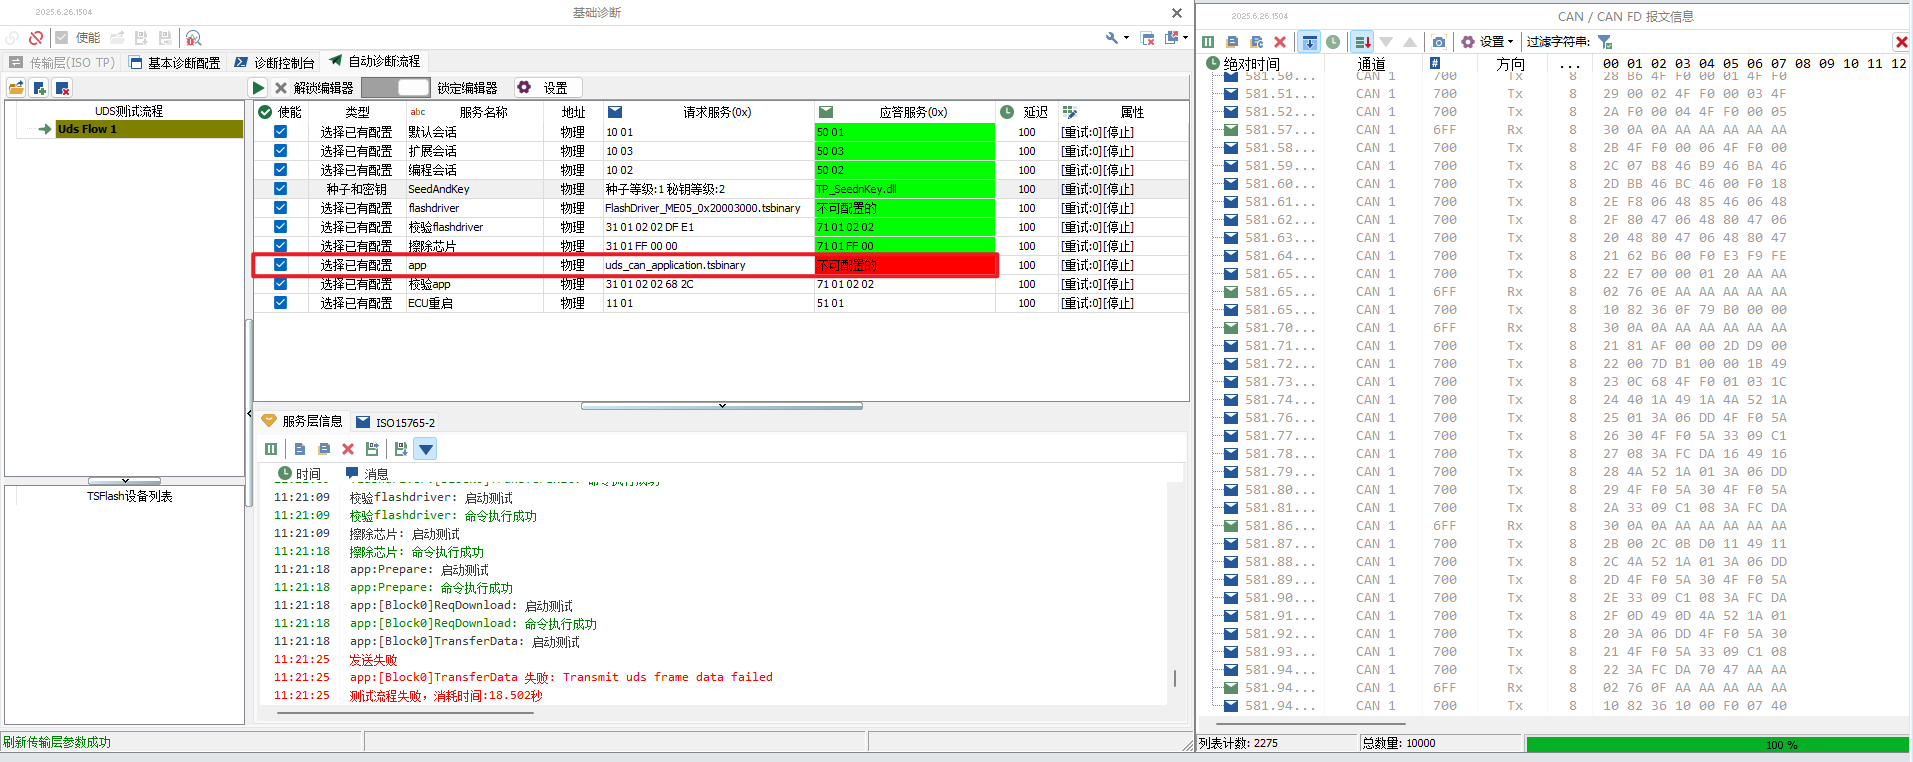Stop the flow with the gray X icon
This screenshot has width=1913, height=762.
[x=281, y=88]
